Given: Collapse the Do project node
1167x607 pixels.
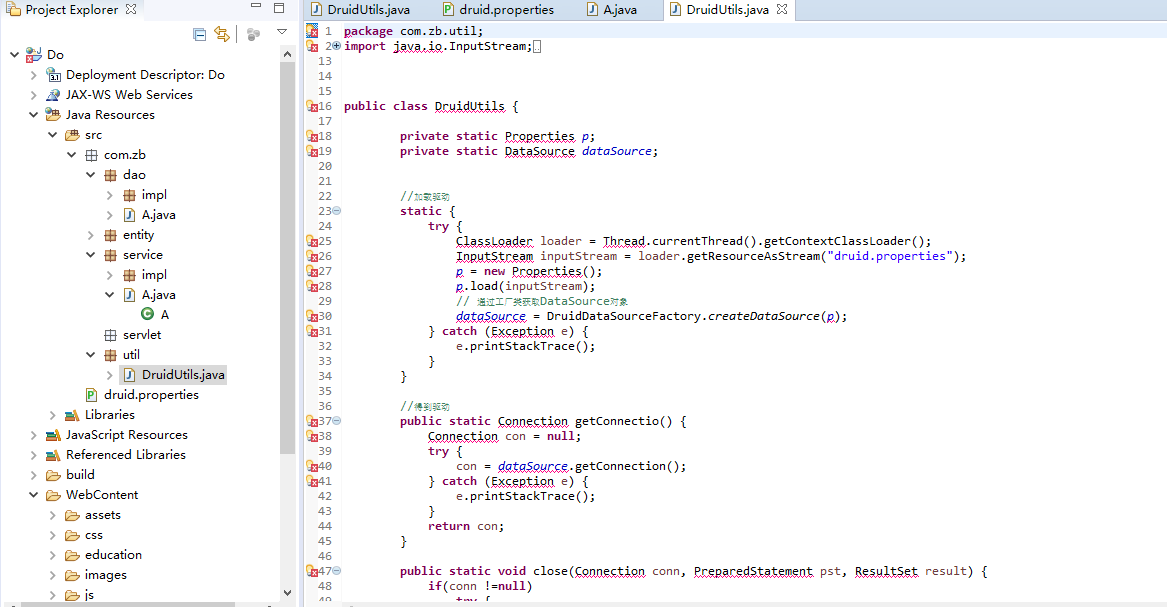Looking at the screenshot, I should pyautogui.click(x=14, y=54).
